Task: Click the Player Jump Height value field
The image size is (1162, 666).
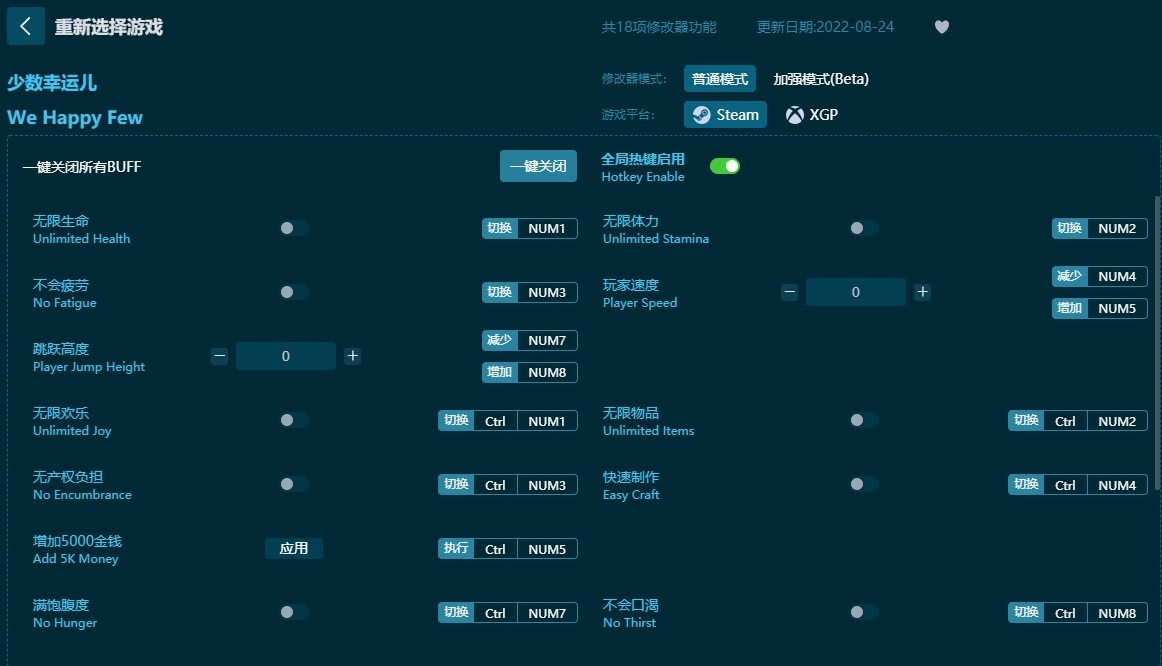Action: pos(286,356)
